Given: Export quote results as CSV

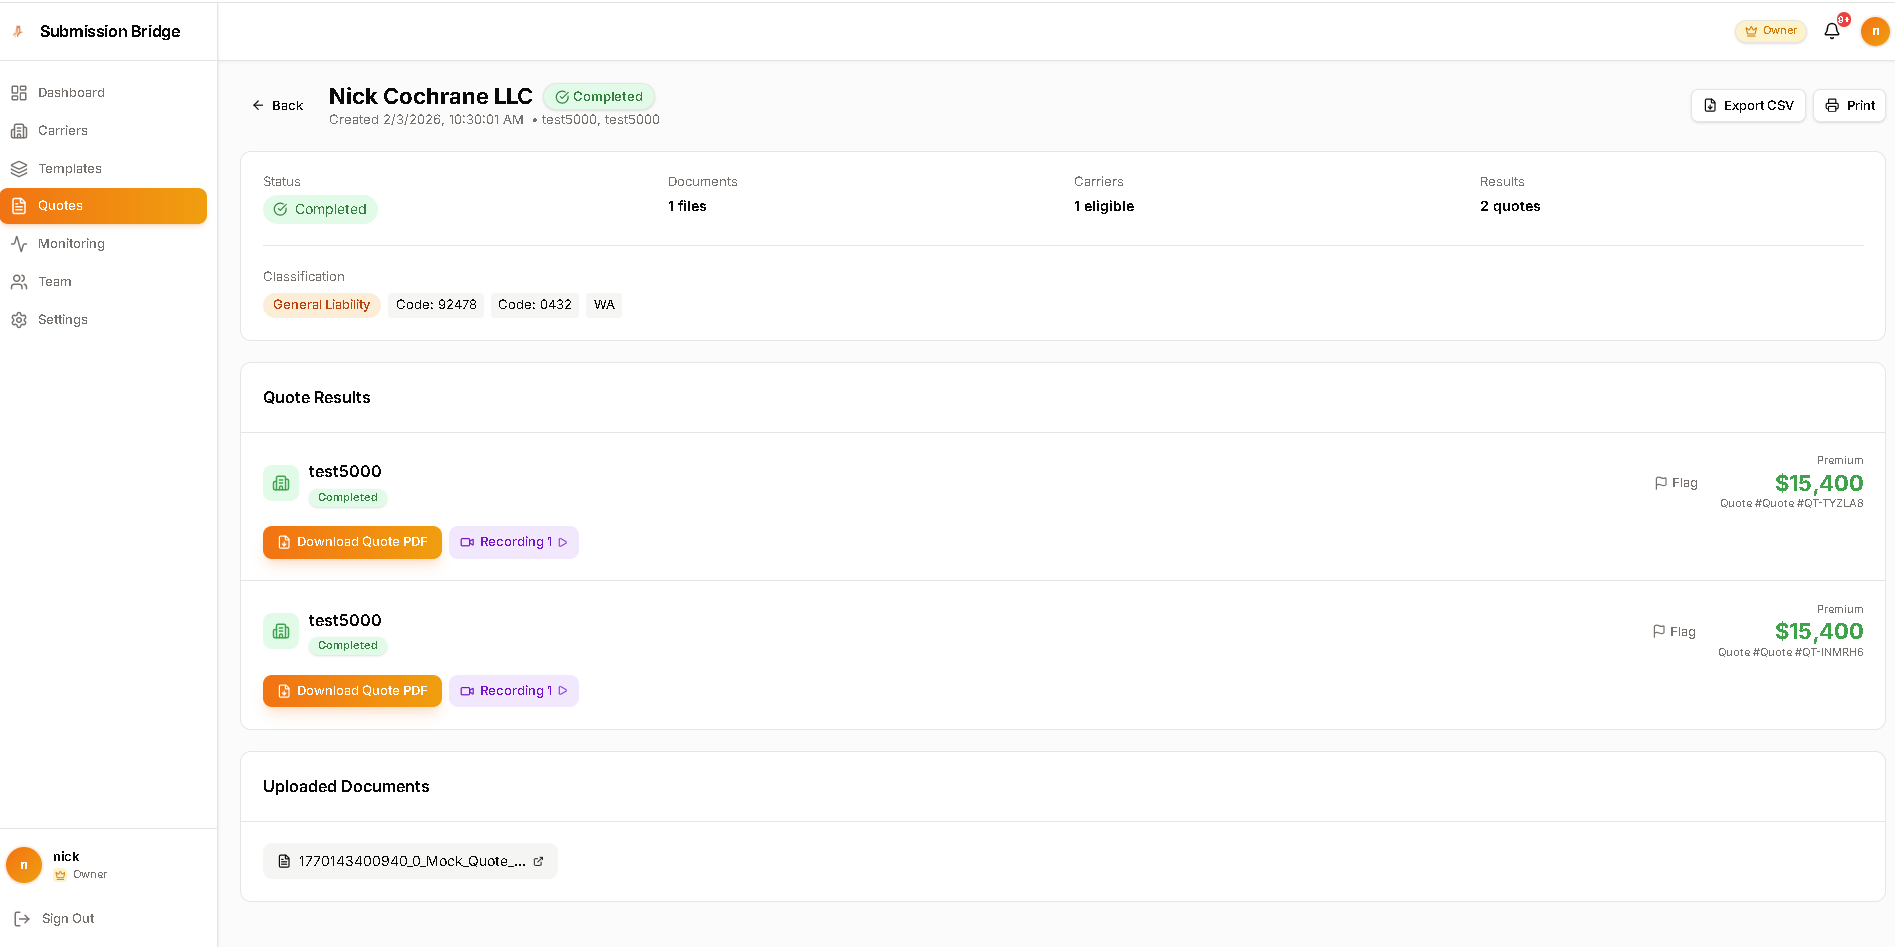Looking at the screenshot, I should [1748, 105].
